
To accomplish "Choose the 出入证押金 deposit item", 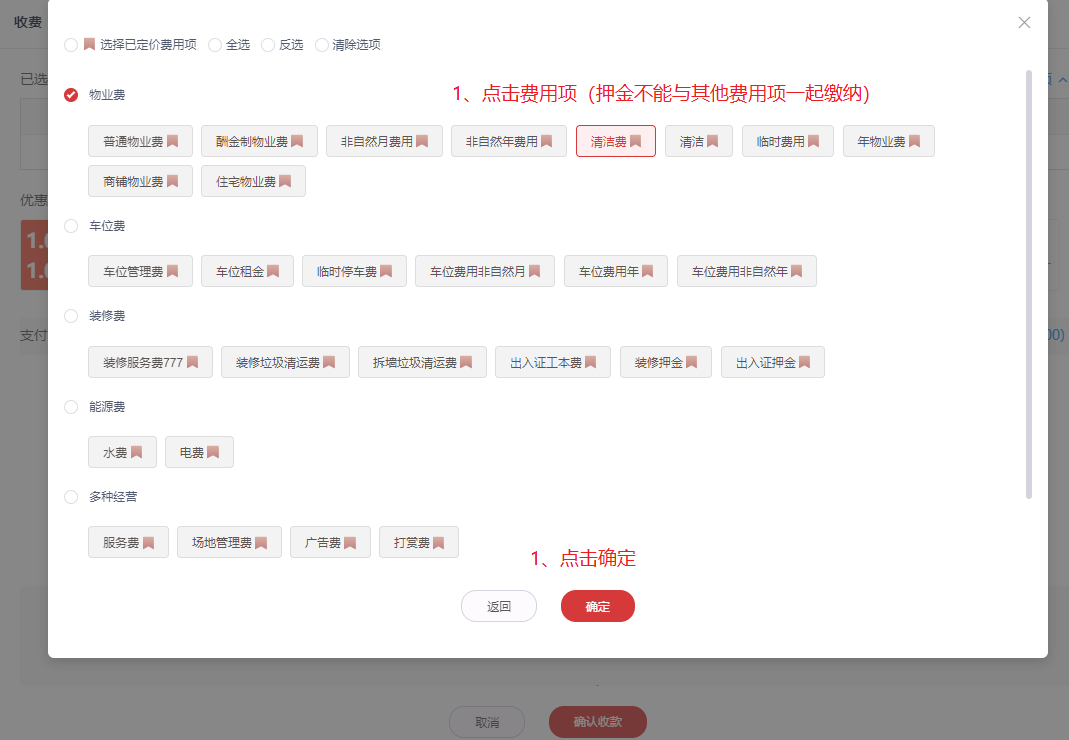I will click(773, 362).
